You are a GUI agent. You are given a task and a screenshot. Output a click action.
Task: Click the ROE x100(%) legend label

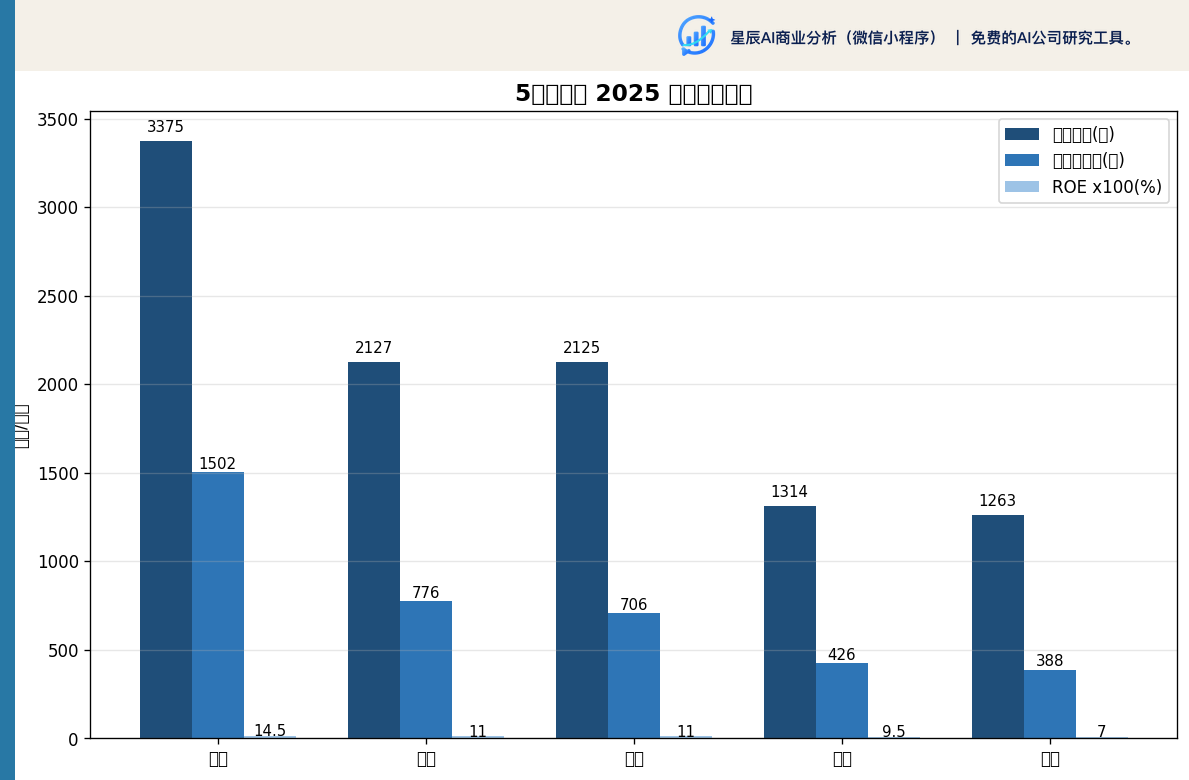1106,186
